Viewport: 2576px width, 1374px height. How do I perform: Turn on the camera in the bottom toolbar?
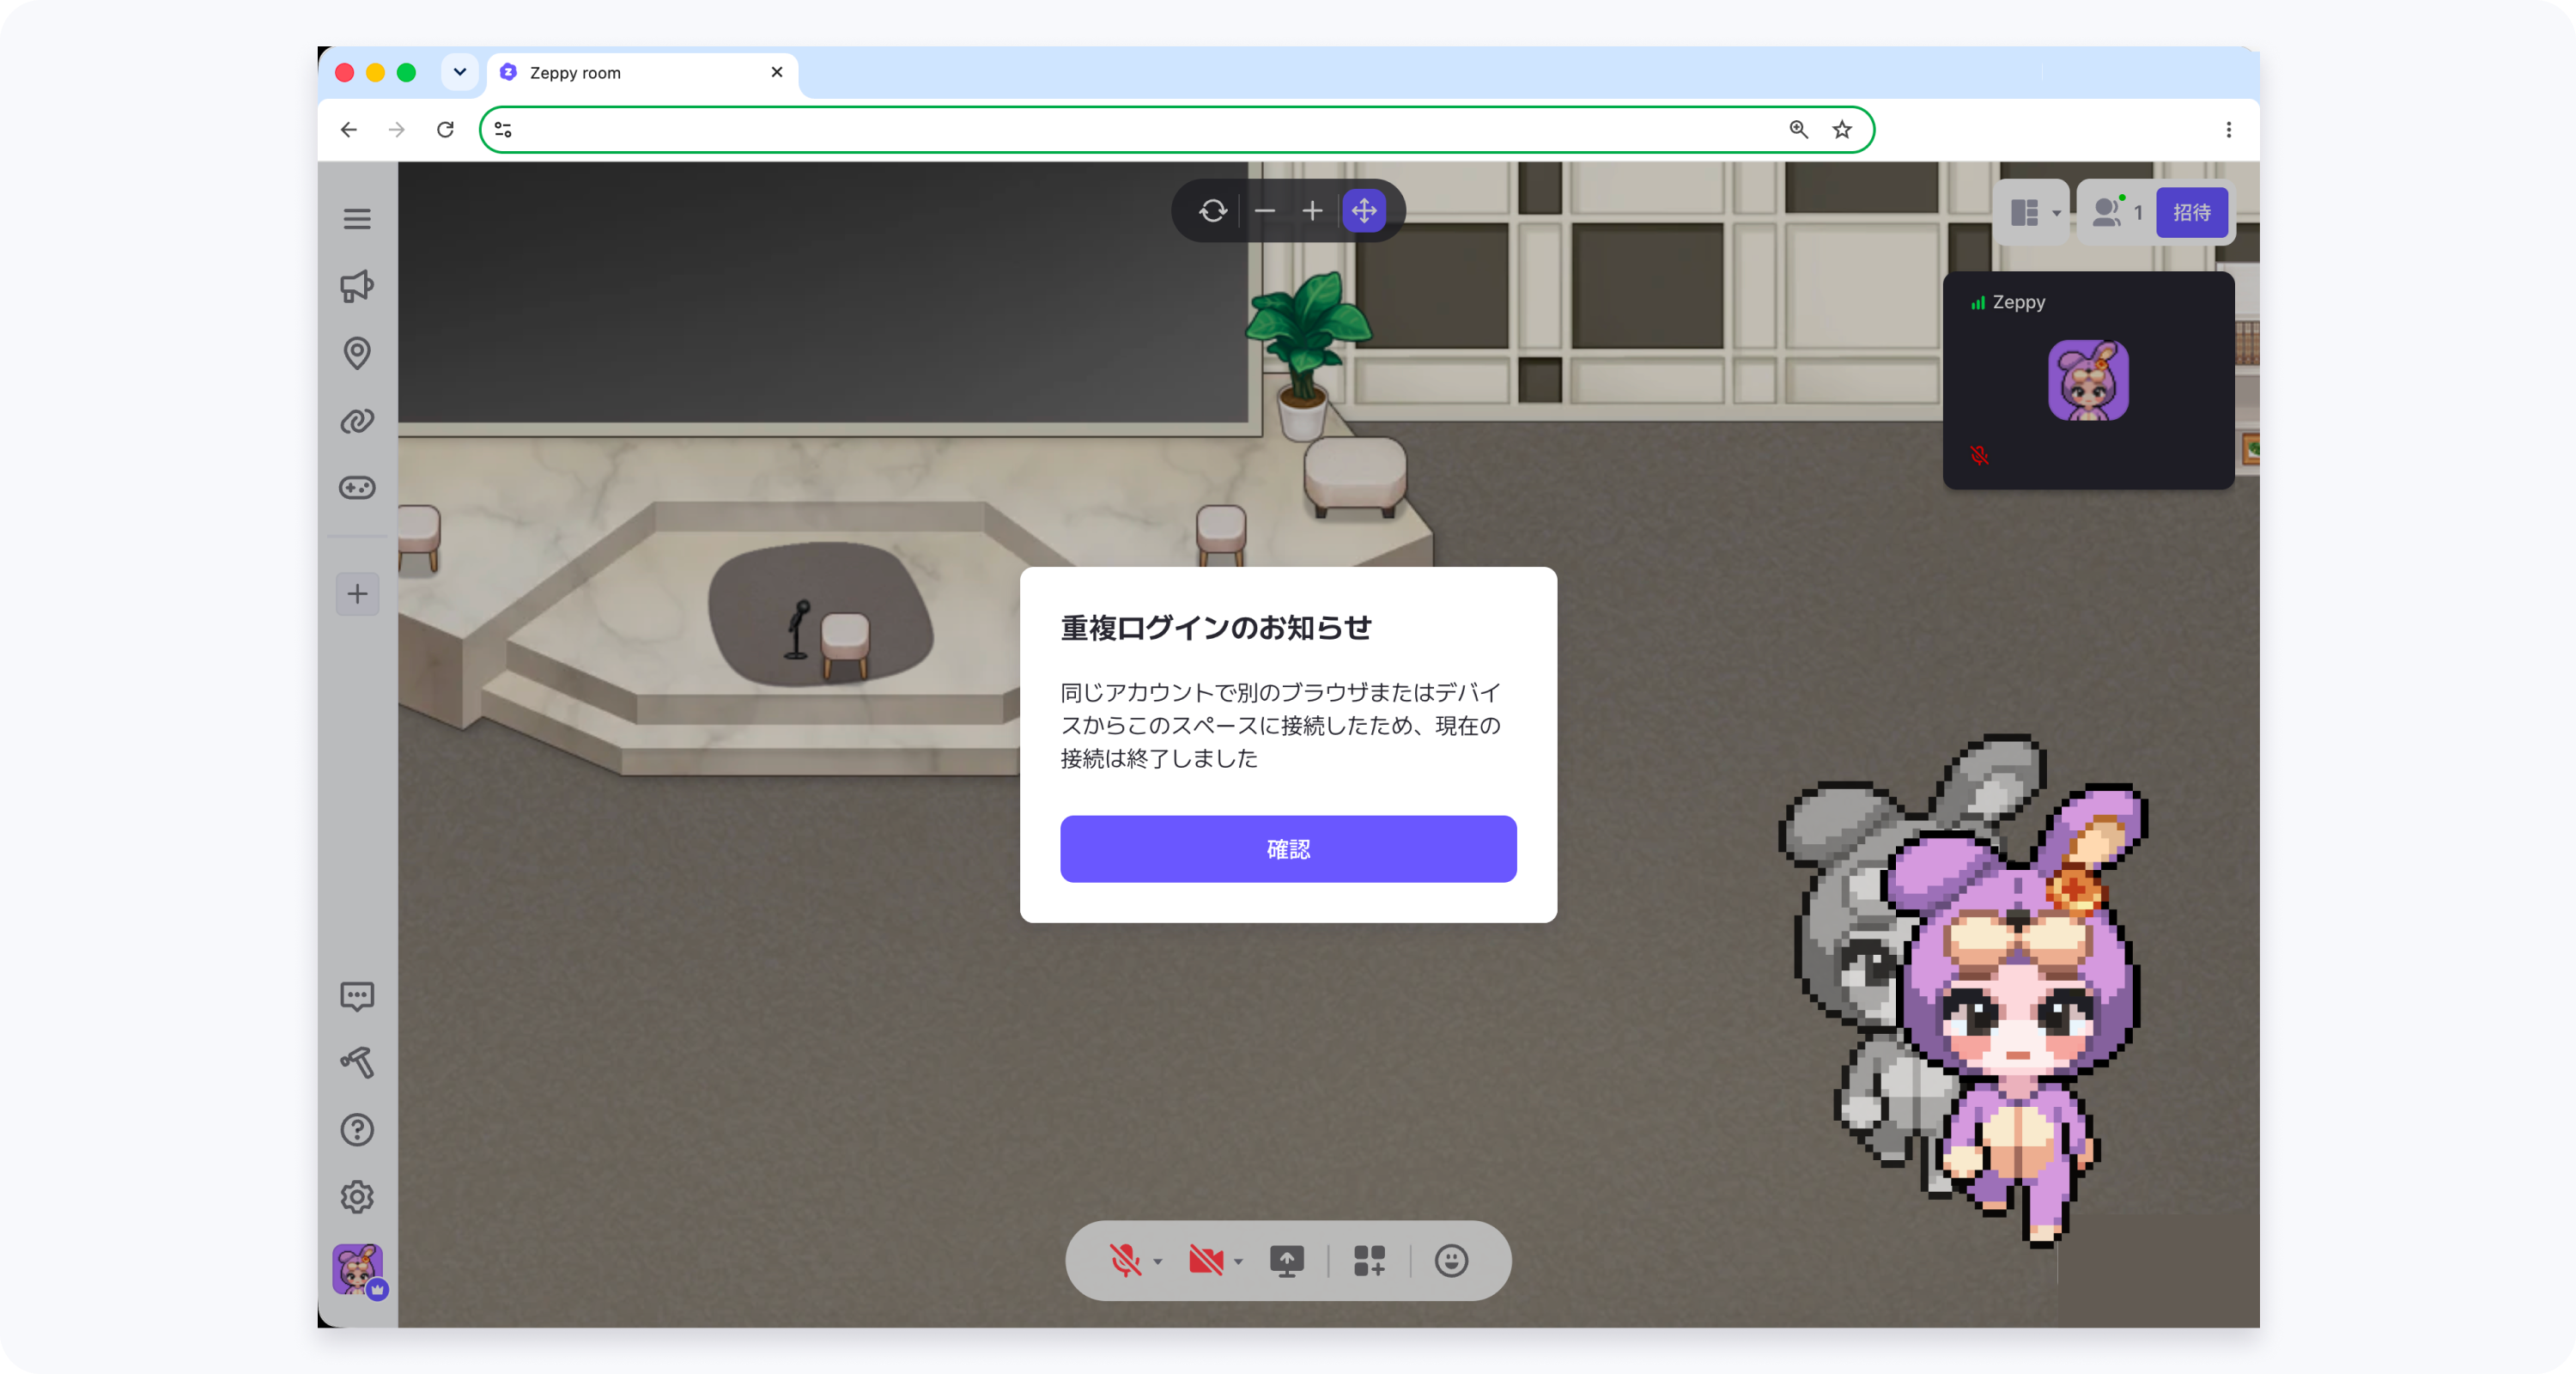click(1206, 1260)
